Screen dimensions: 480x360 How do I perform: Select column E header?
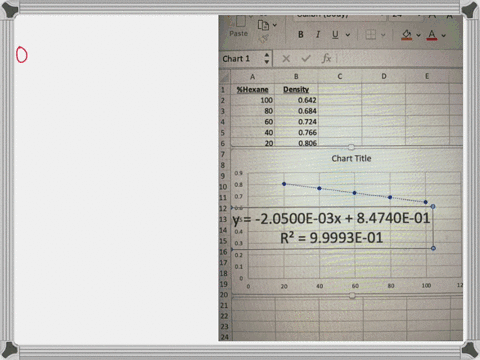(x=427, y=76)
